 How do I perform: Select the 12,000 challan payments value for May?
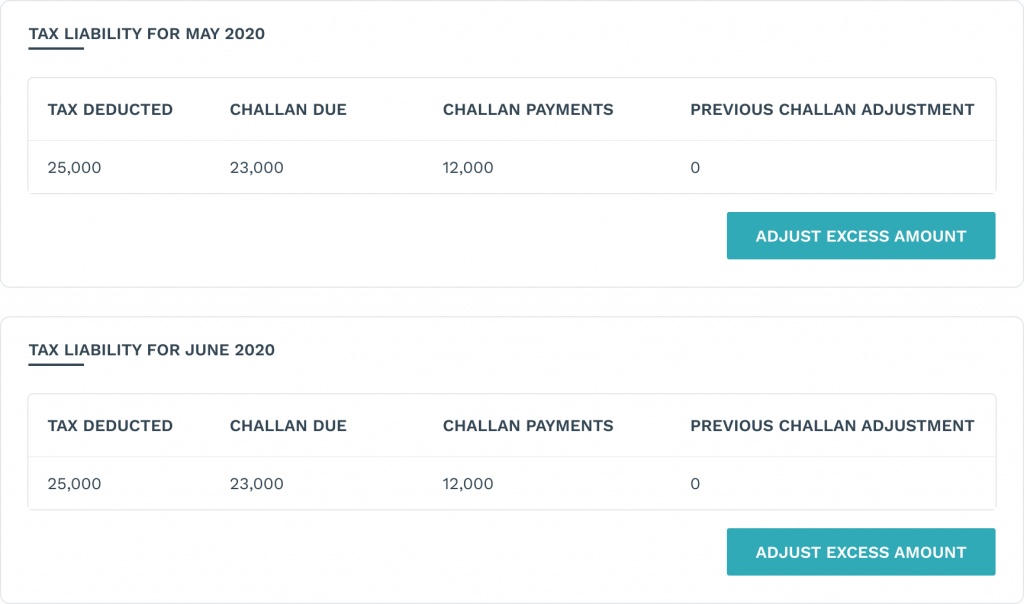(x=468, y=168)
